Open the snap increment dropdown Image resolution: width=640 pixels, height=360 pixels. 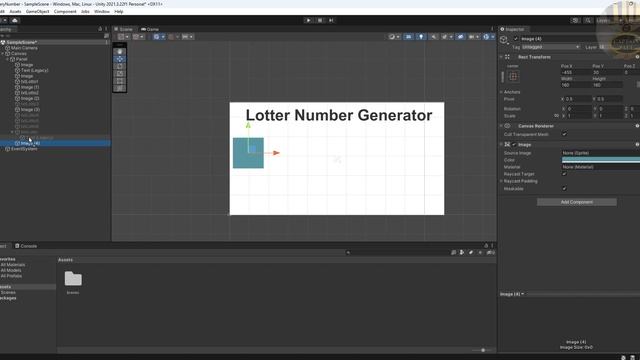pyautogui.click(x=187, y=37)
